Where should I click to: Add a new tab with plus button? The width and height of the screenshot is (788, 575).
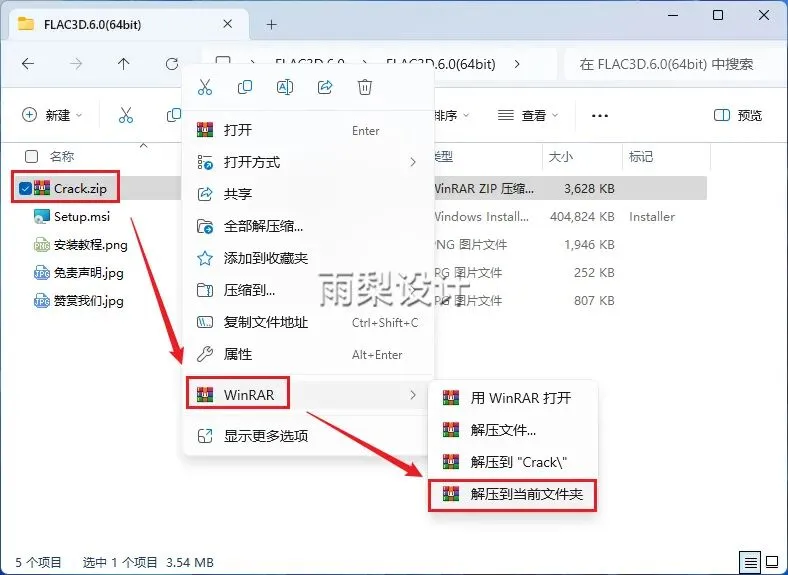click(271, 24)
